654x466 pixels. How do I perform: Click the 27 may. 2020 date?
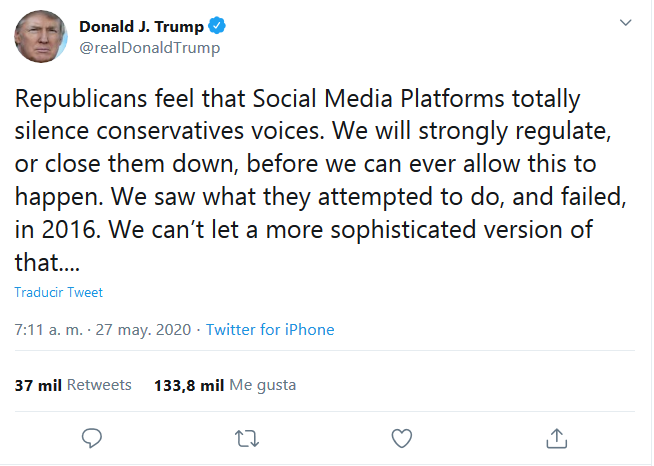144,330
